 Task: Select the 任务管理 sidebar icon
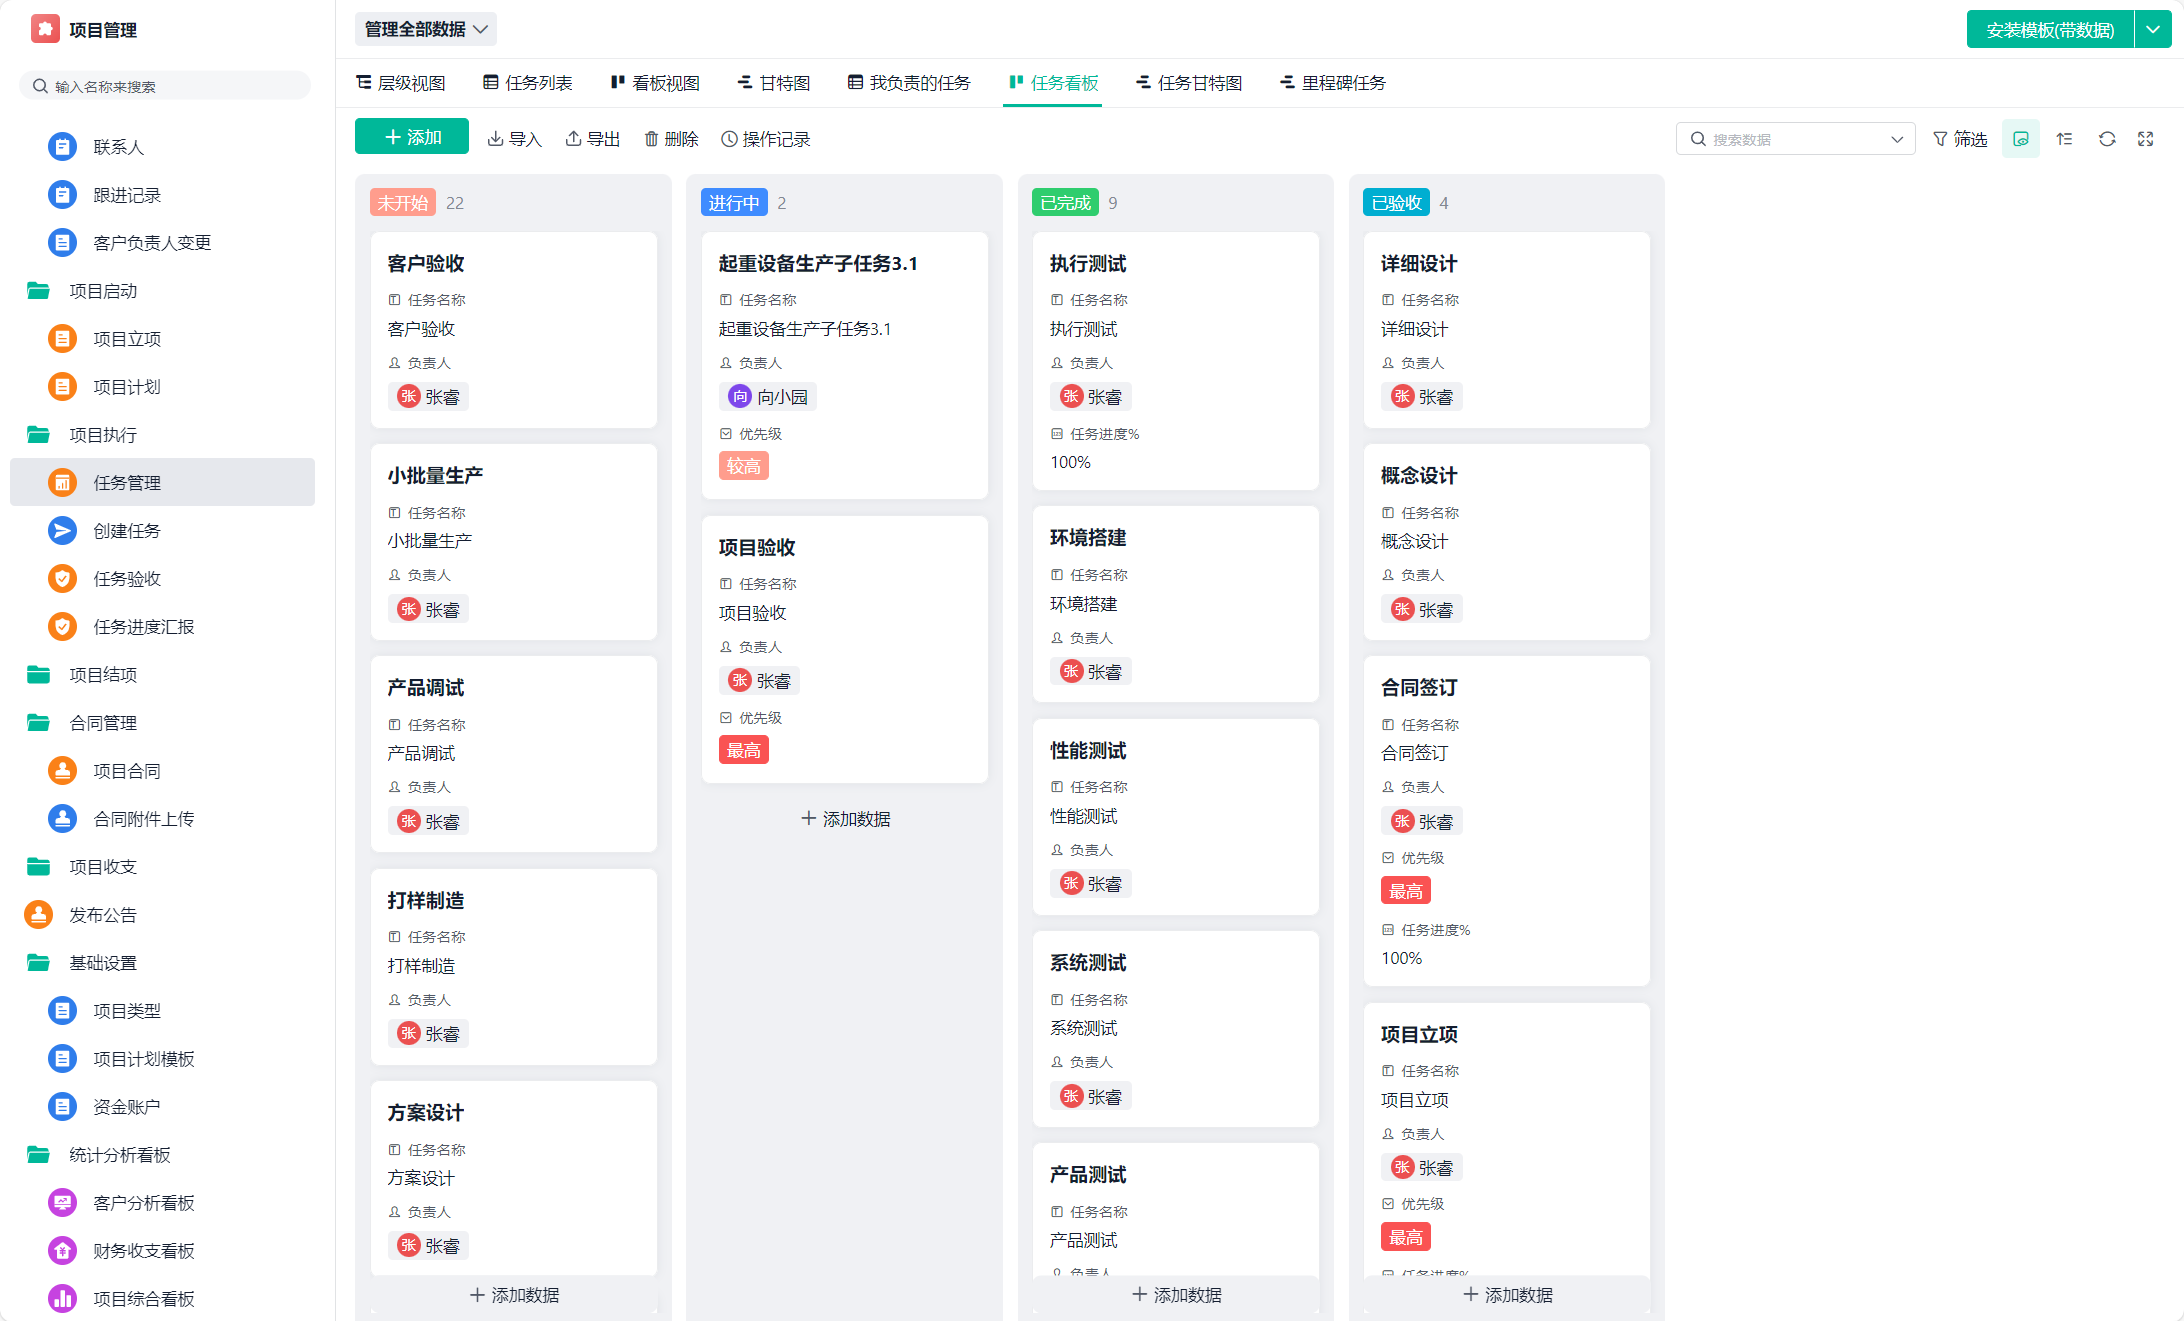62,483
